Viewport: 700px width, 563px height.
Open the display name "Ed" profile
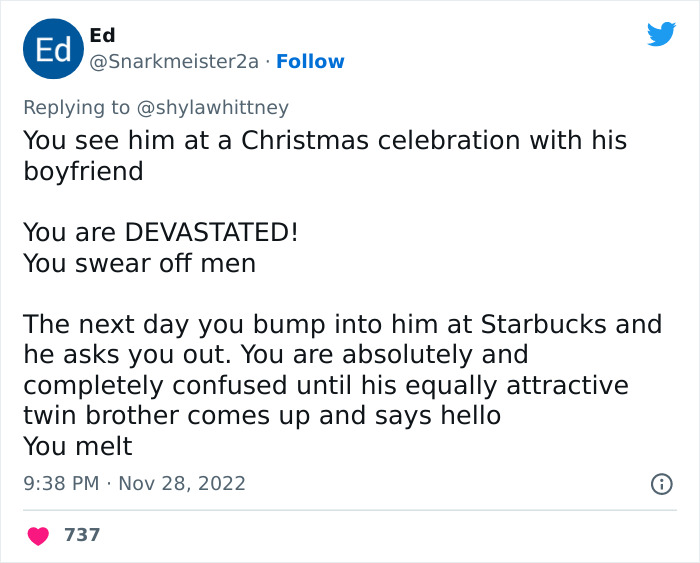[102, 35]
